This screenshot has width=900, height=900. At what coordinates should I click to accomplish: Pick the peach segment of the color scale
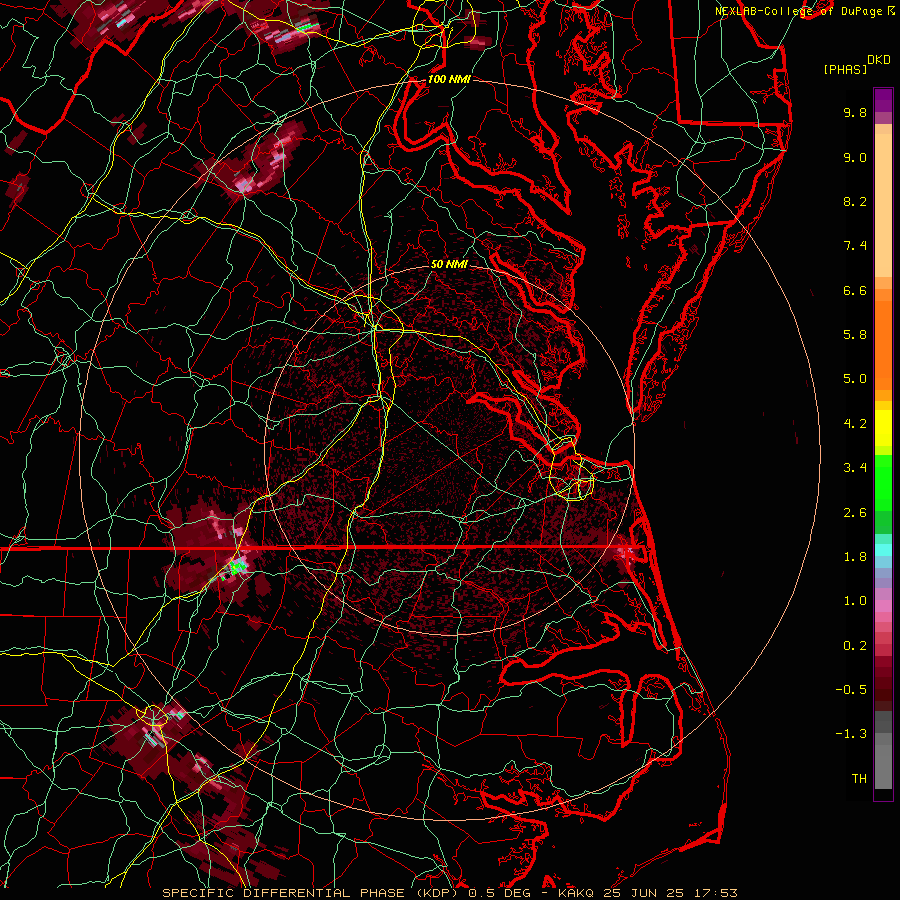pyautogui.click(x=883, y=204)
